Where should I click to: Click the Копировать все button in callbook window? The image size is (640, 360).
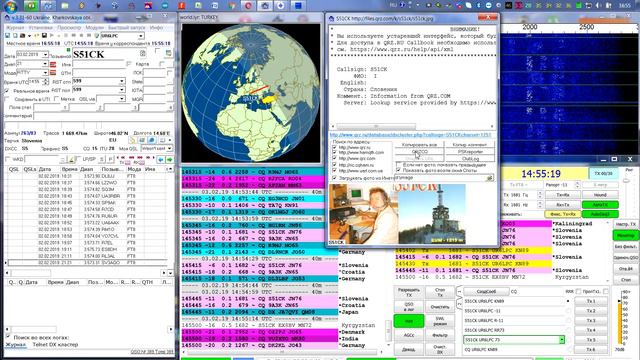click(x=419, y=145)
